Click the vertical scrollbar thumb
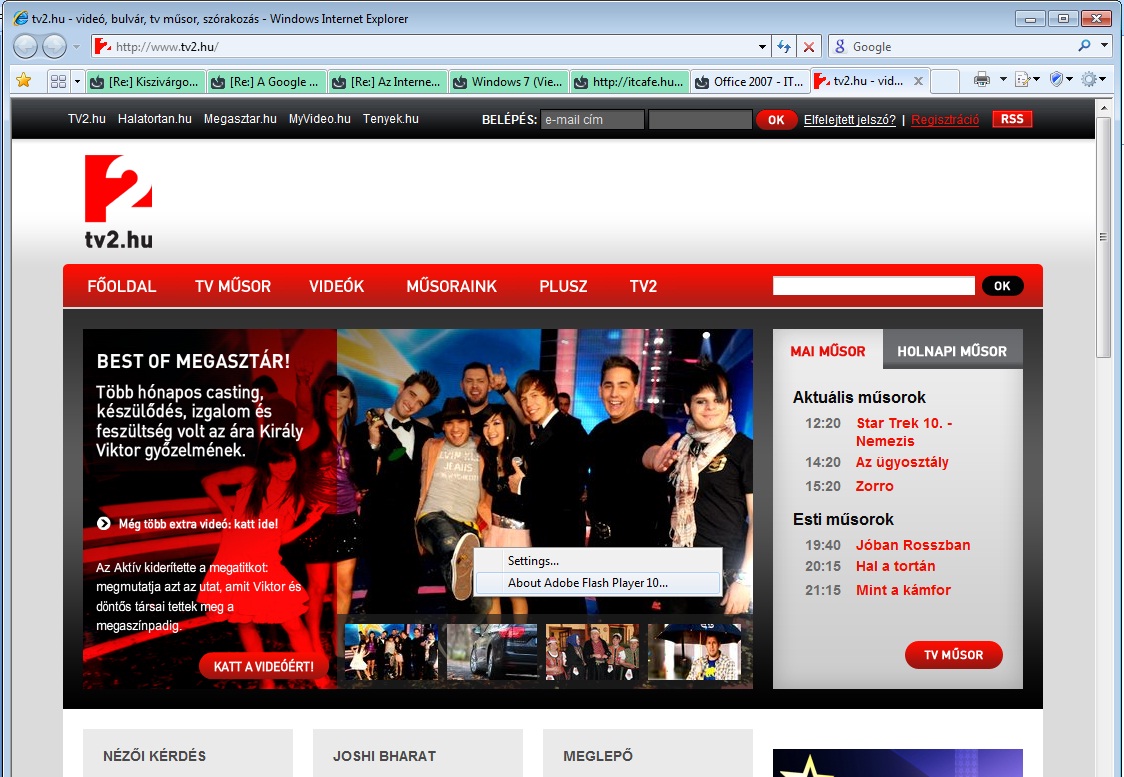The width and height of the screenshot is (1124, 777). (x=1103, y=237)
